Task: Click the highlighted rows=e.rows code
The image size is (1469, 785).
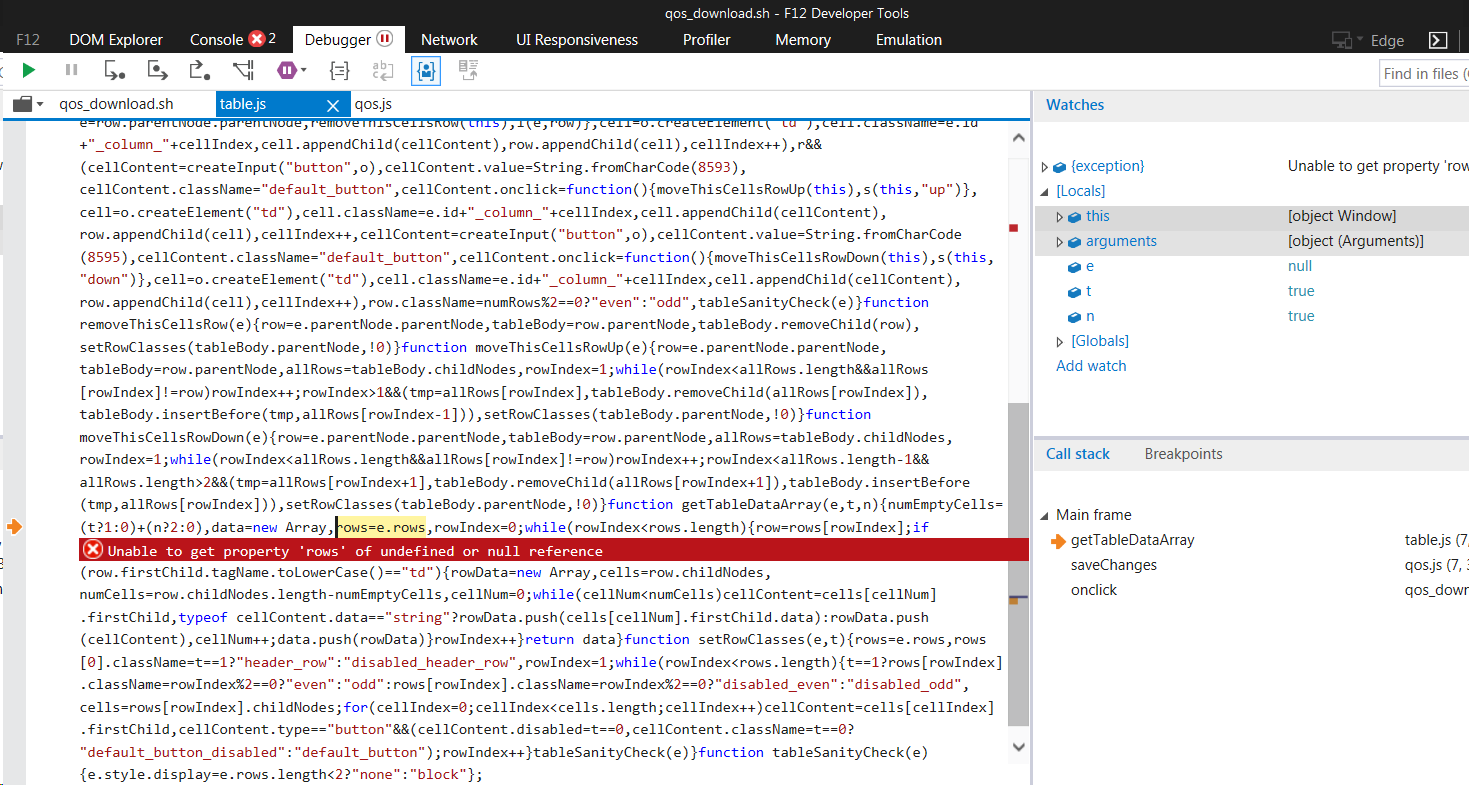Action: coord(381,527)
